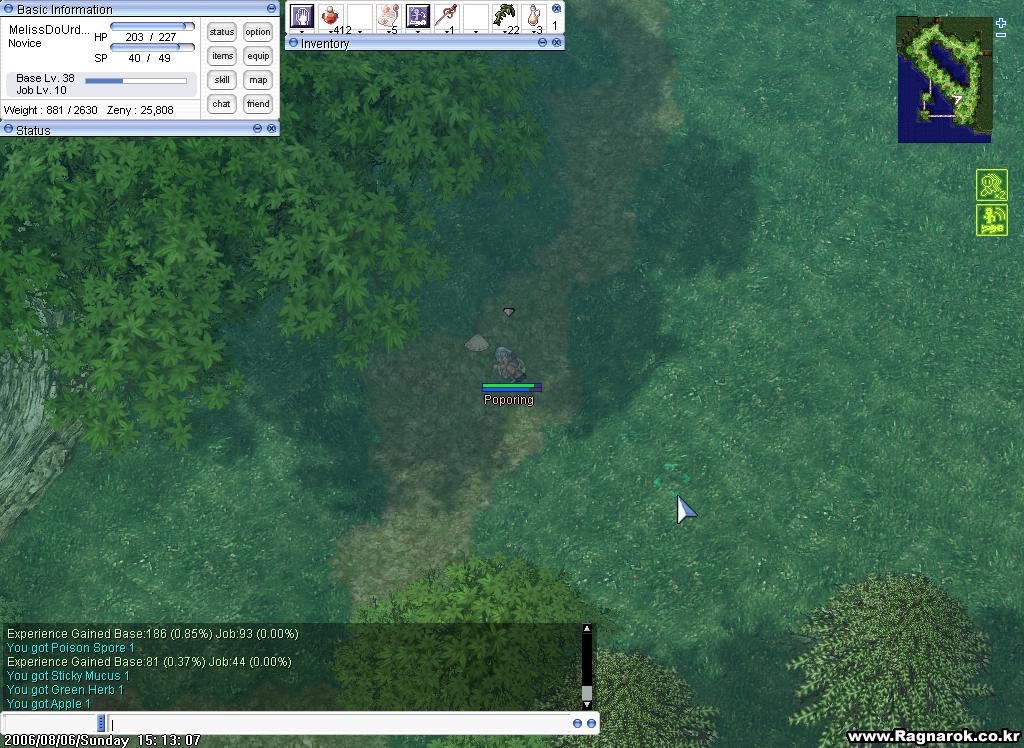This screenshot has width=1024, height=748.
Task: Click the base level experience bar
Action: [136, 81]
